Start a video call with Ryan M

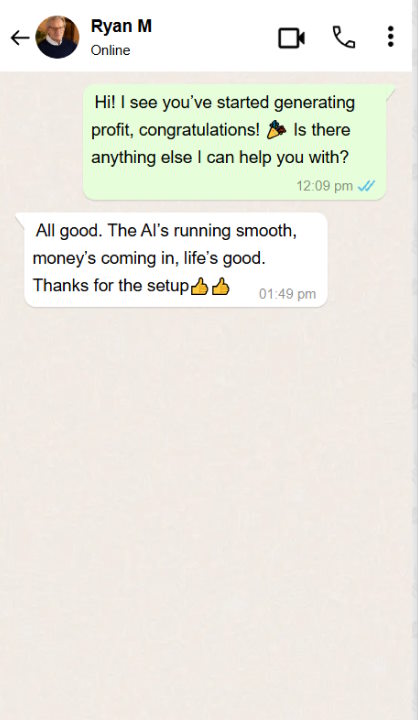(292, 38)
